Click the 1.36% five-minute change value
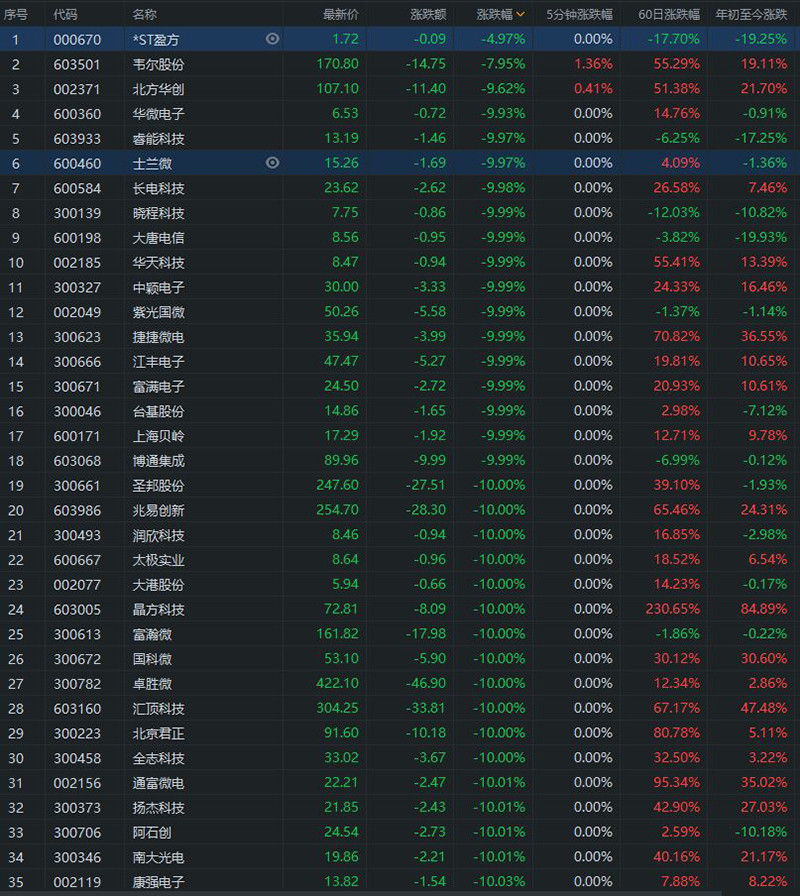Viewport: 800px width, 896px height. coord(593,64)
